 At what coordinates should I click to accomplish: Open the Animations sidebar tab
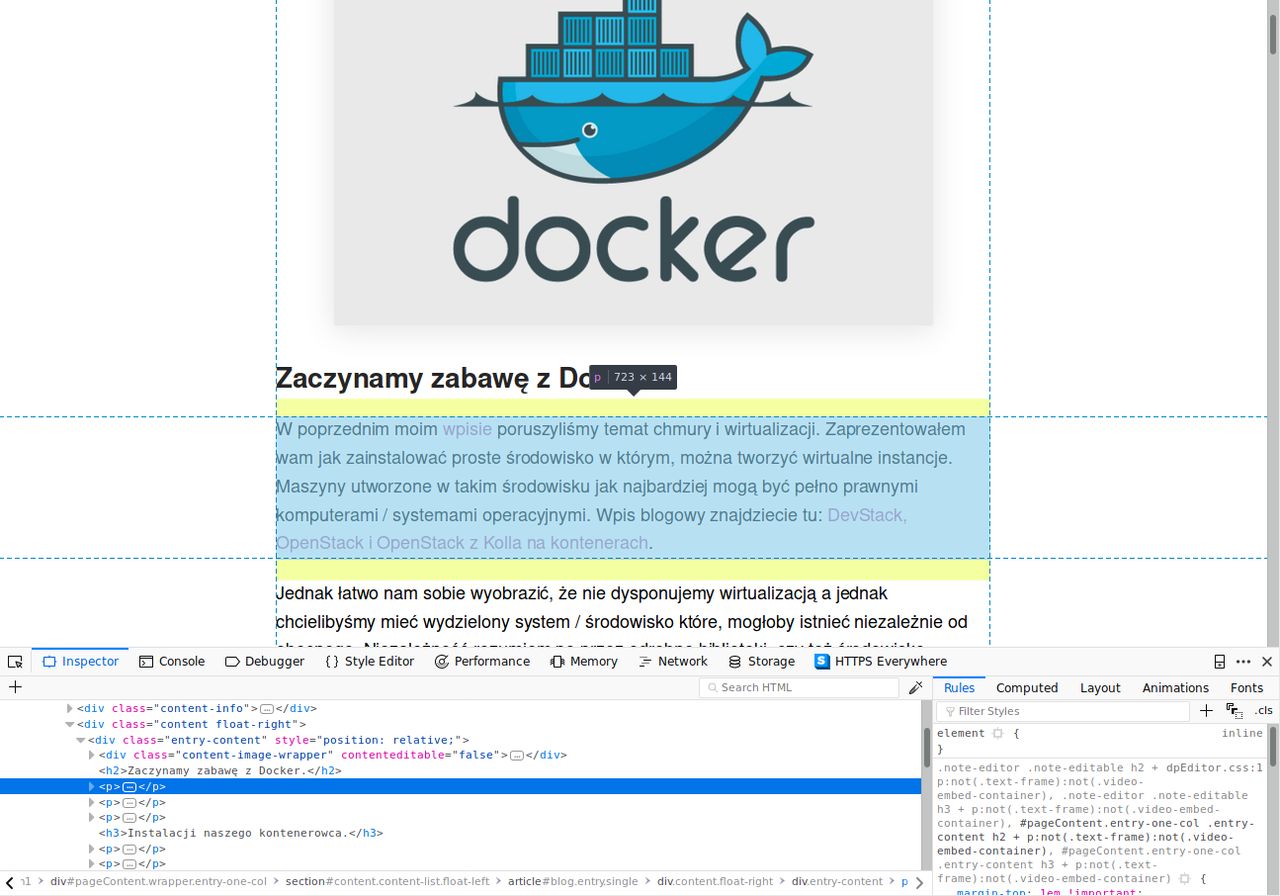(1176, 688)
